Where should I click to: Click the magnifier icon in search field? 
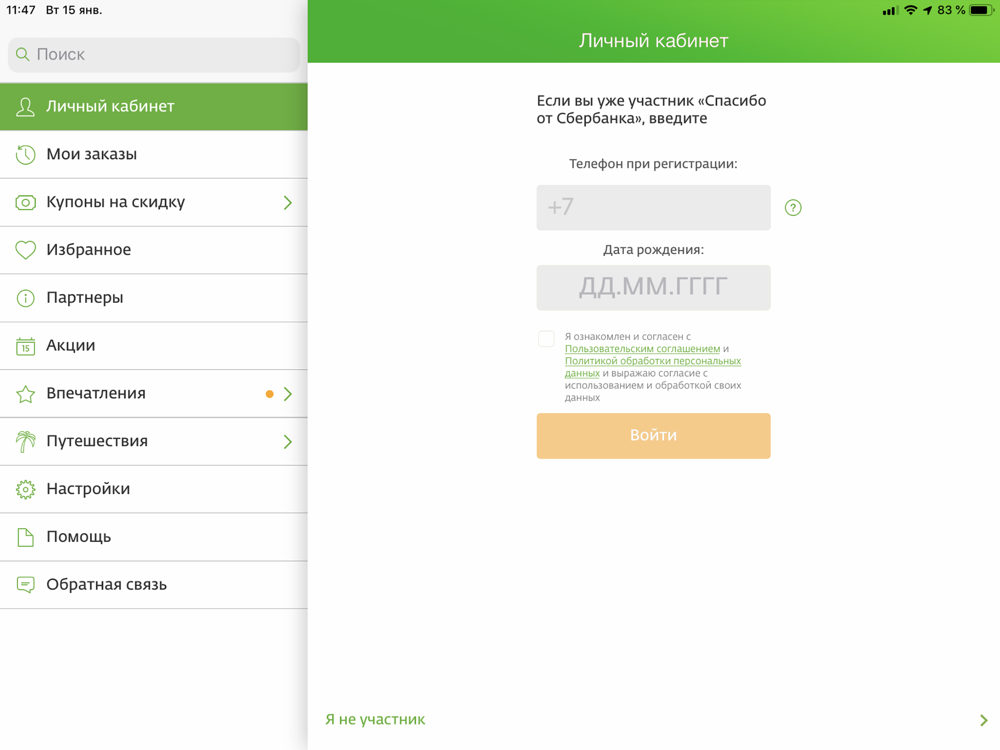click(22, 54)
